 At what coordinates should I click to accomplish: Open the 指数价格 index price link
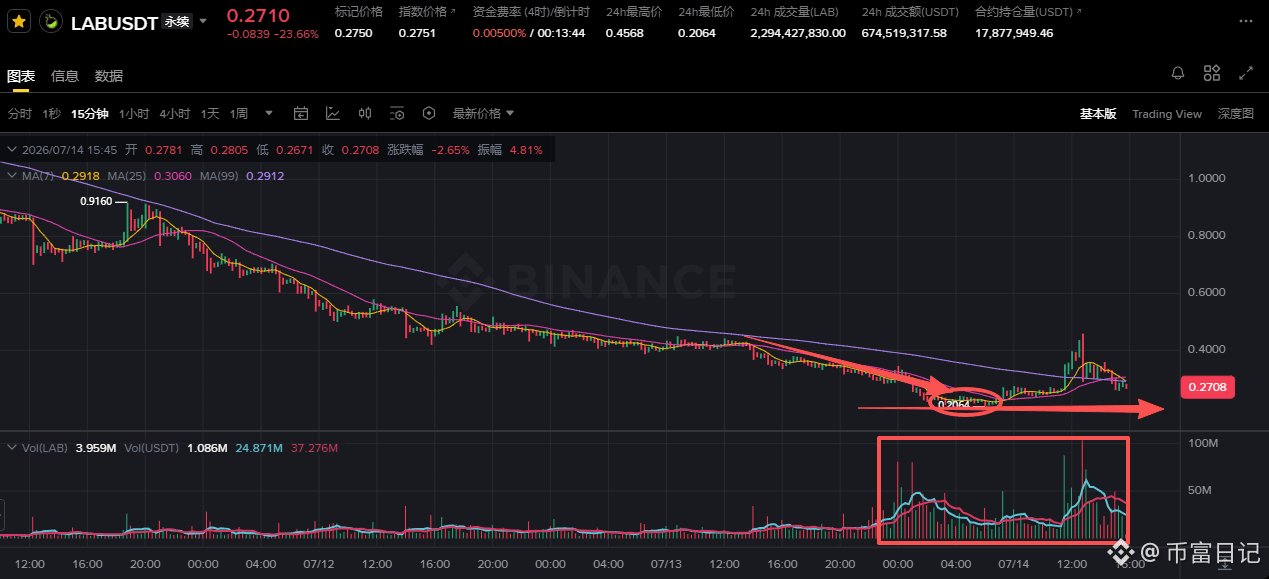pos(427,12)
